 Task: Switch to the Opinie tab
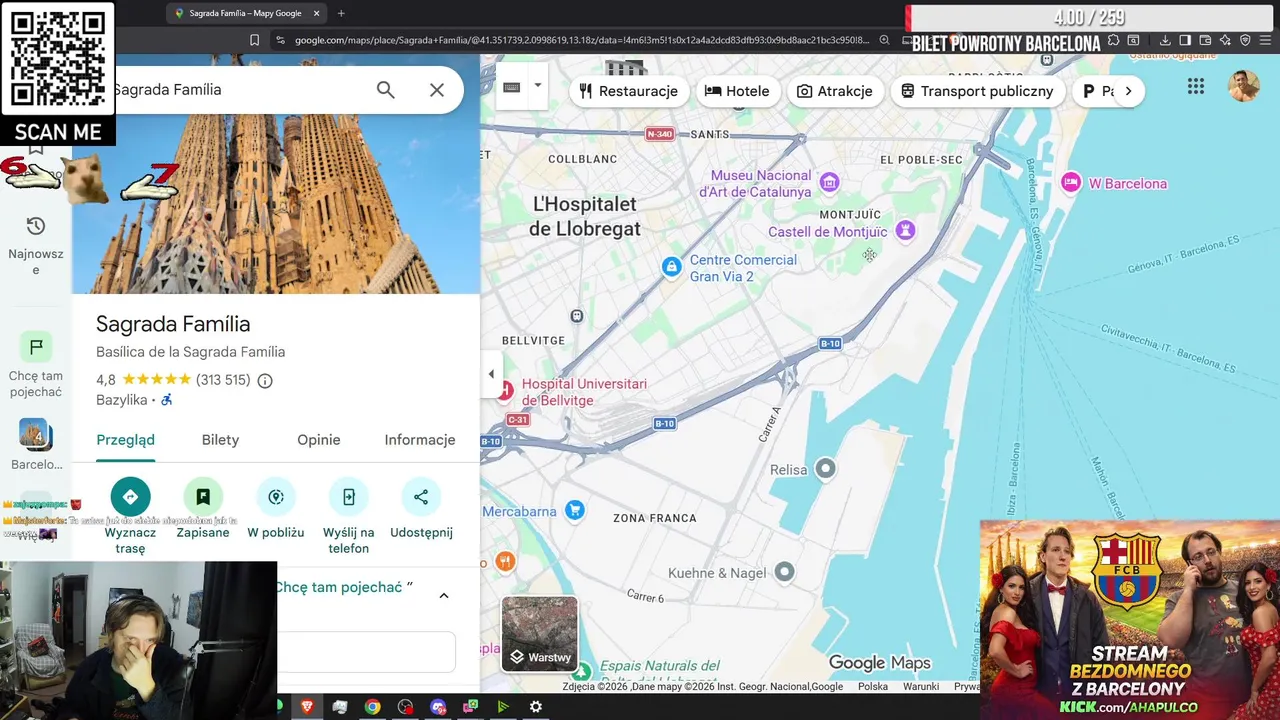[318, 440]
